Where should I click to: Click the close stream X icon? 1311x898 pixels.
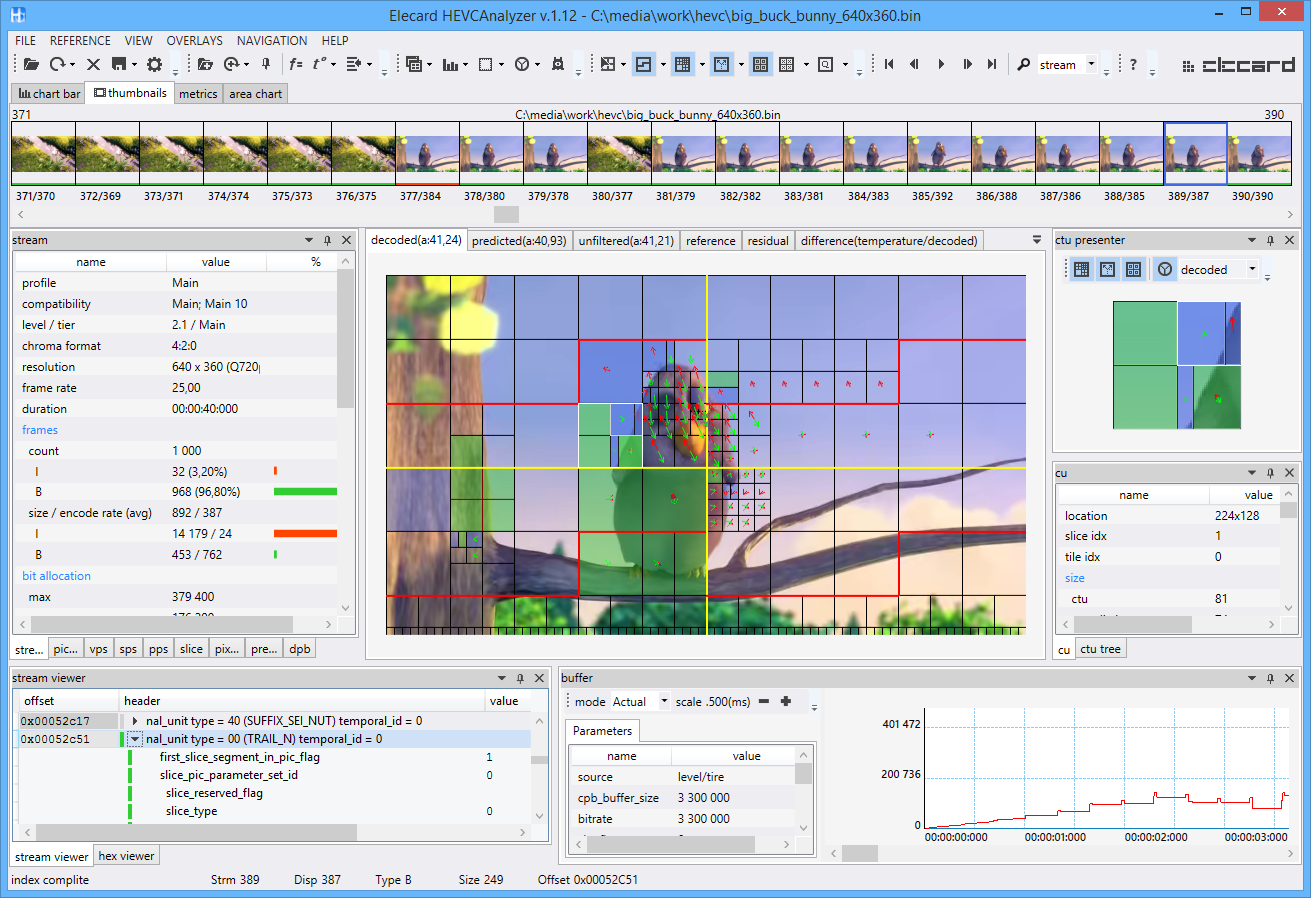coord(93,64)
